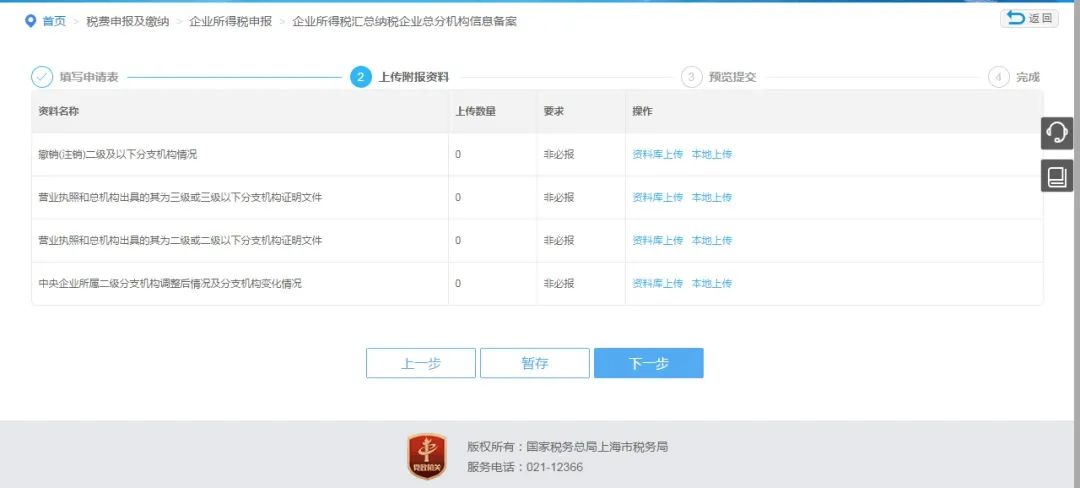Screen dimensions: 1080x488
Task: Click 非必报 in the 中央企业 row
Action: 559,284
